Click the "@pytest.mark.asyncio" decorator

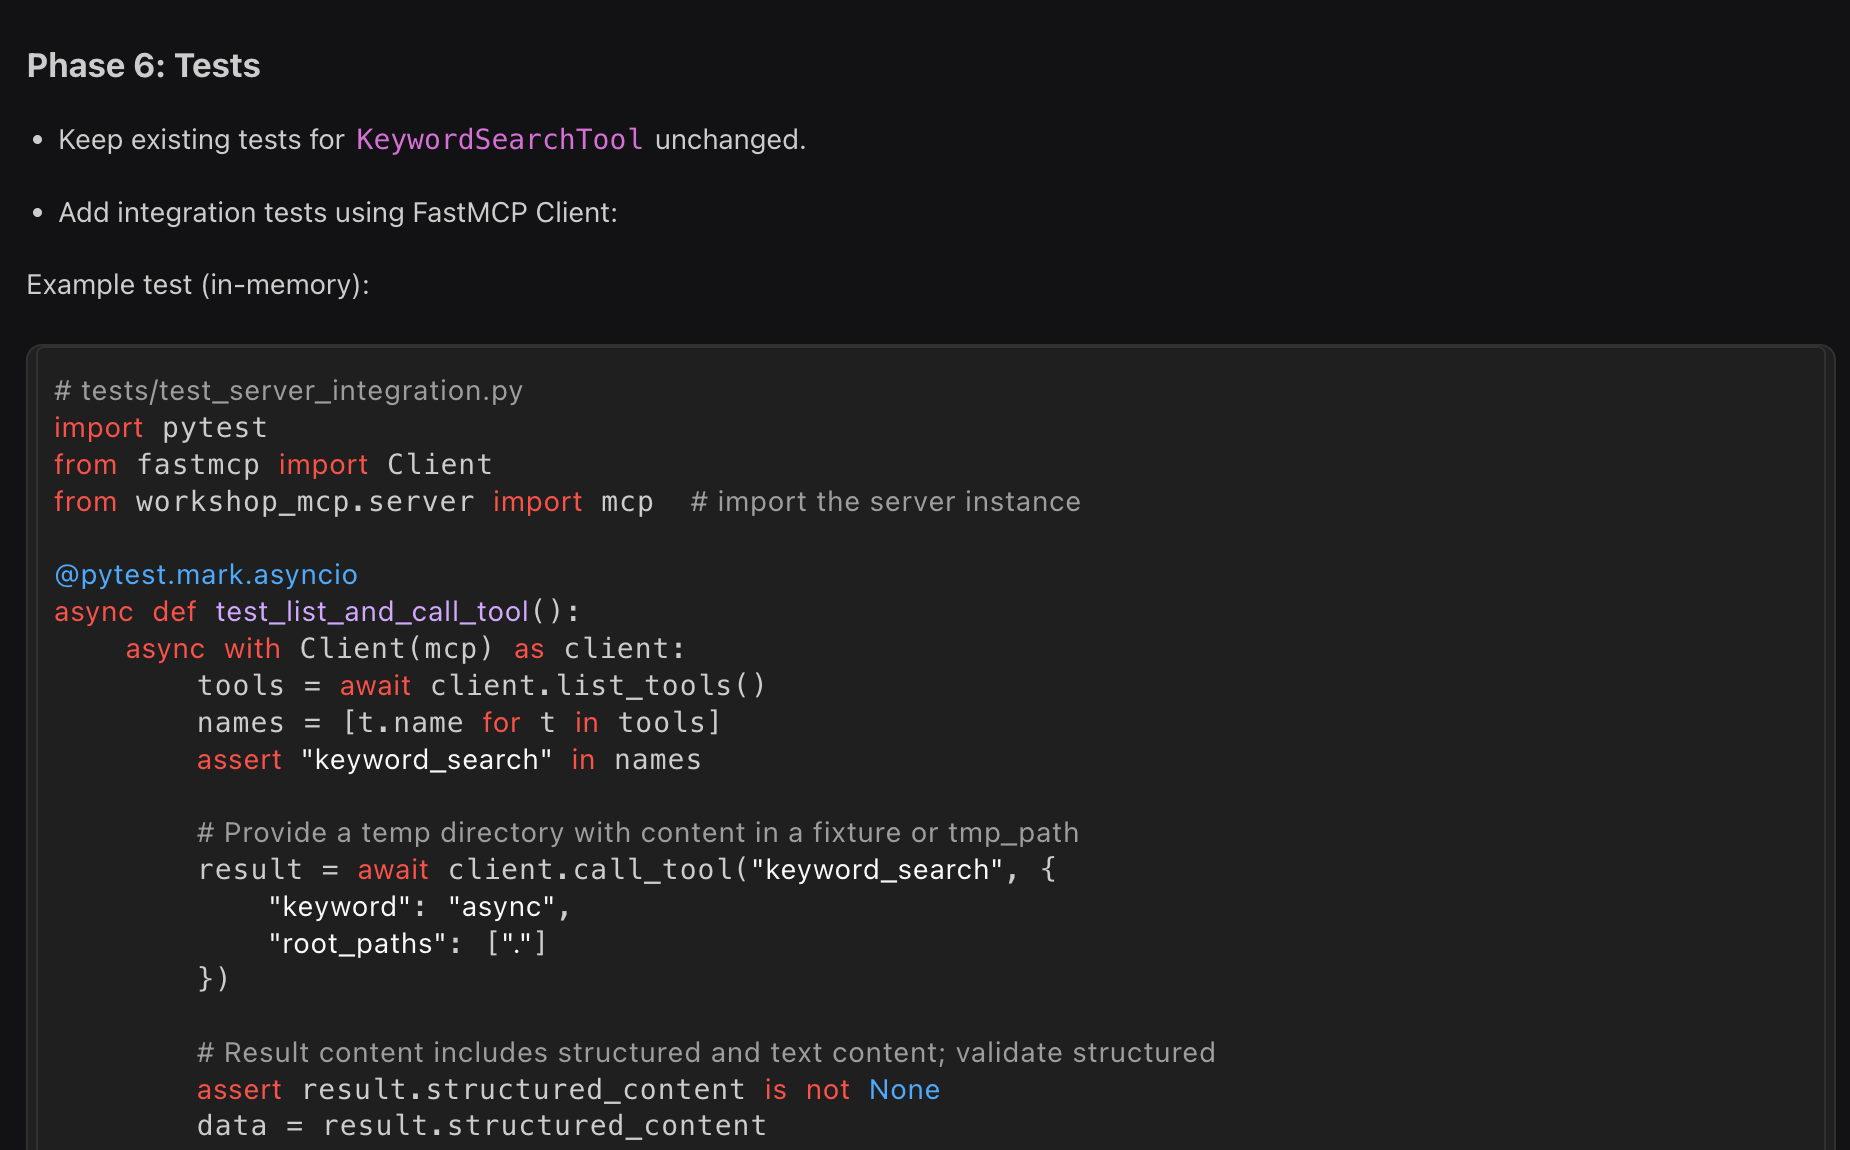206,575
